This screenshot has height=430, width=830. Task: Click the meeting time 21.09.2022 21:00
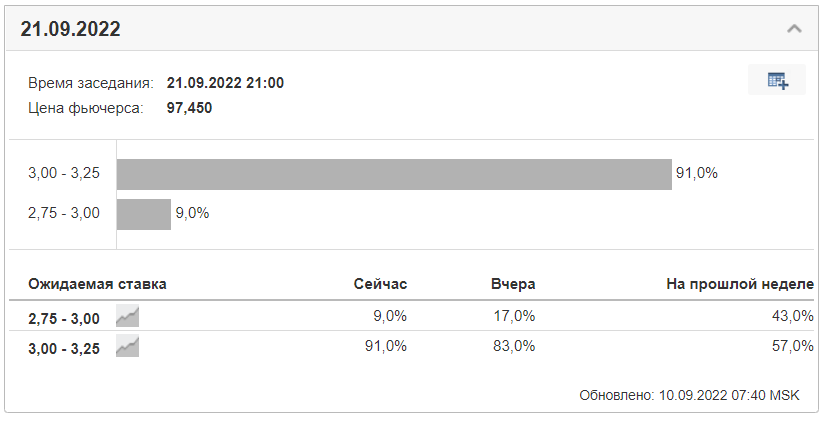(225, 83)
